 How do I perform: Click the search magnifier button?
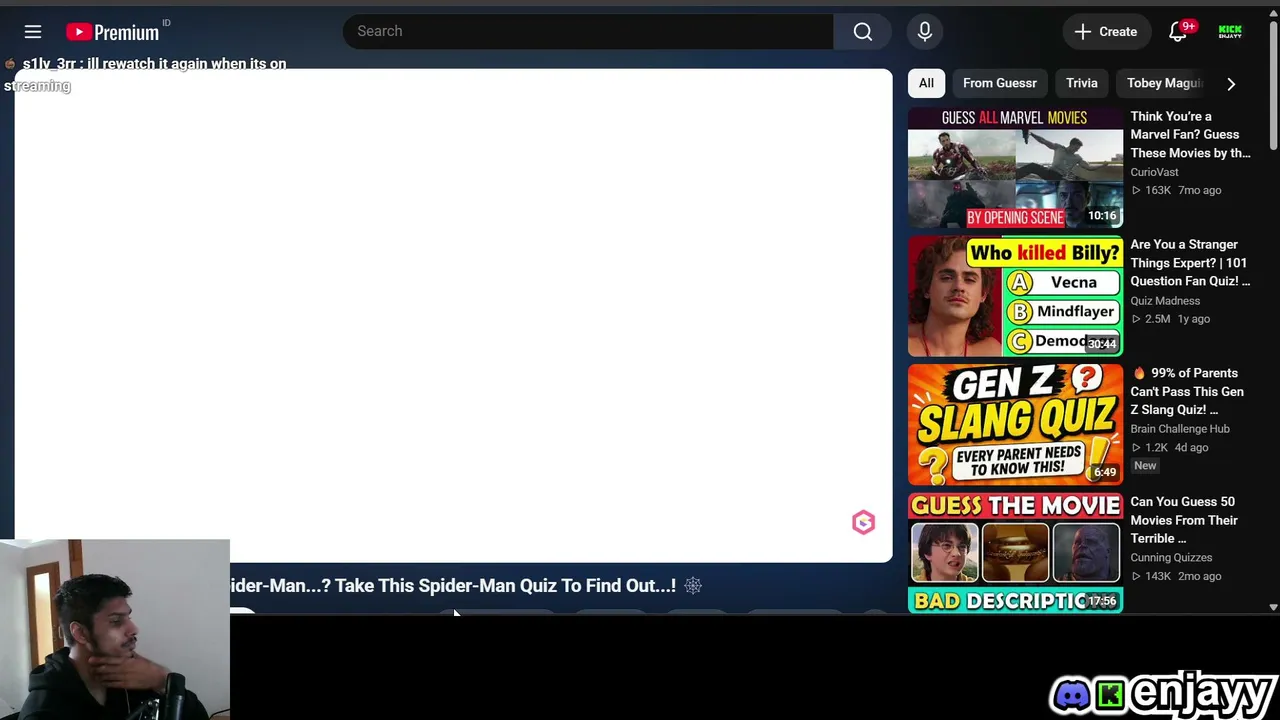point(863,32)
